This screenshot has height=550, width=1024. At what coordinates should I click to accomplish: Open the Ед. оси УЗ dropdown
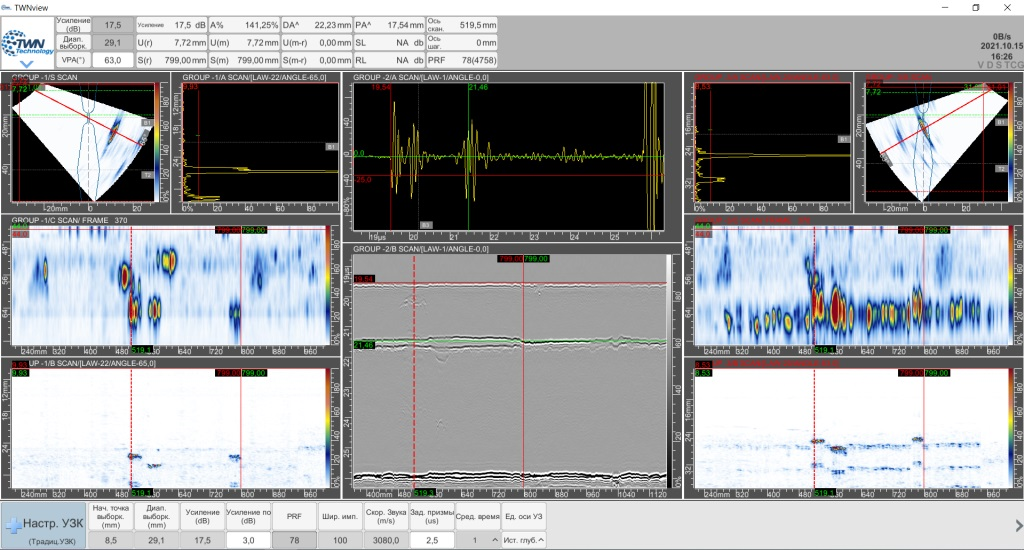[x=524, y=540]
